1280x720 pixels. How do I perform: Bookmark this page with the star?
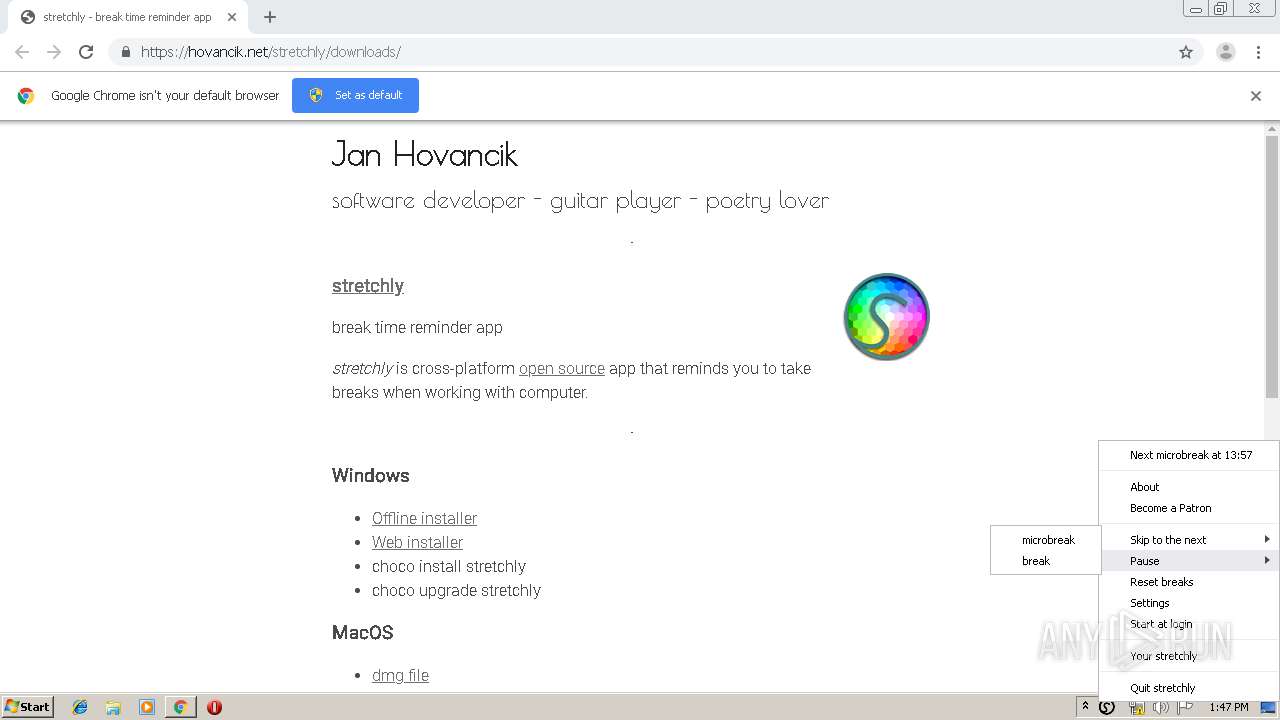tap(1186, 52)
